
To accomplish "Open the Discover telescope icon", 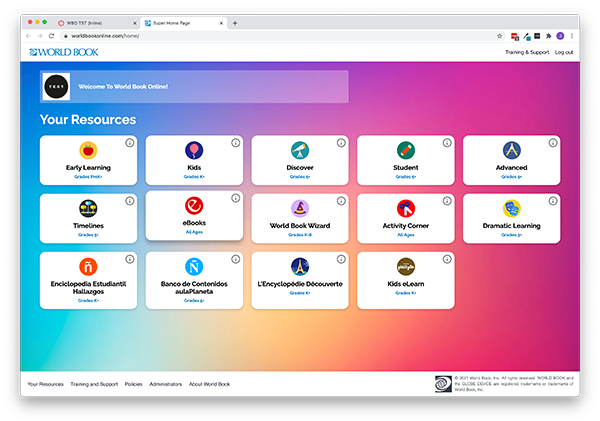I will point(300,150).
